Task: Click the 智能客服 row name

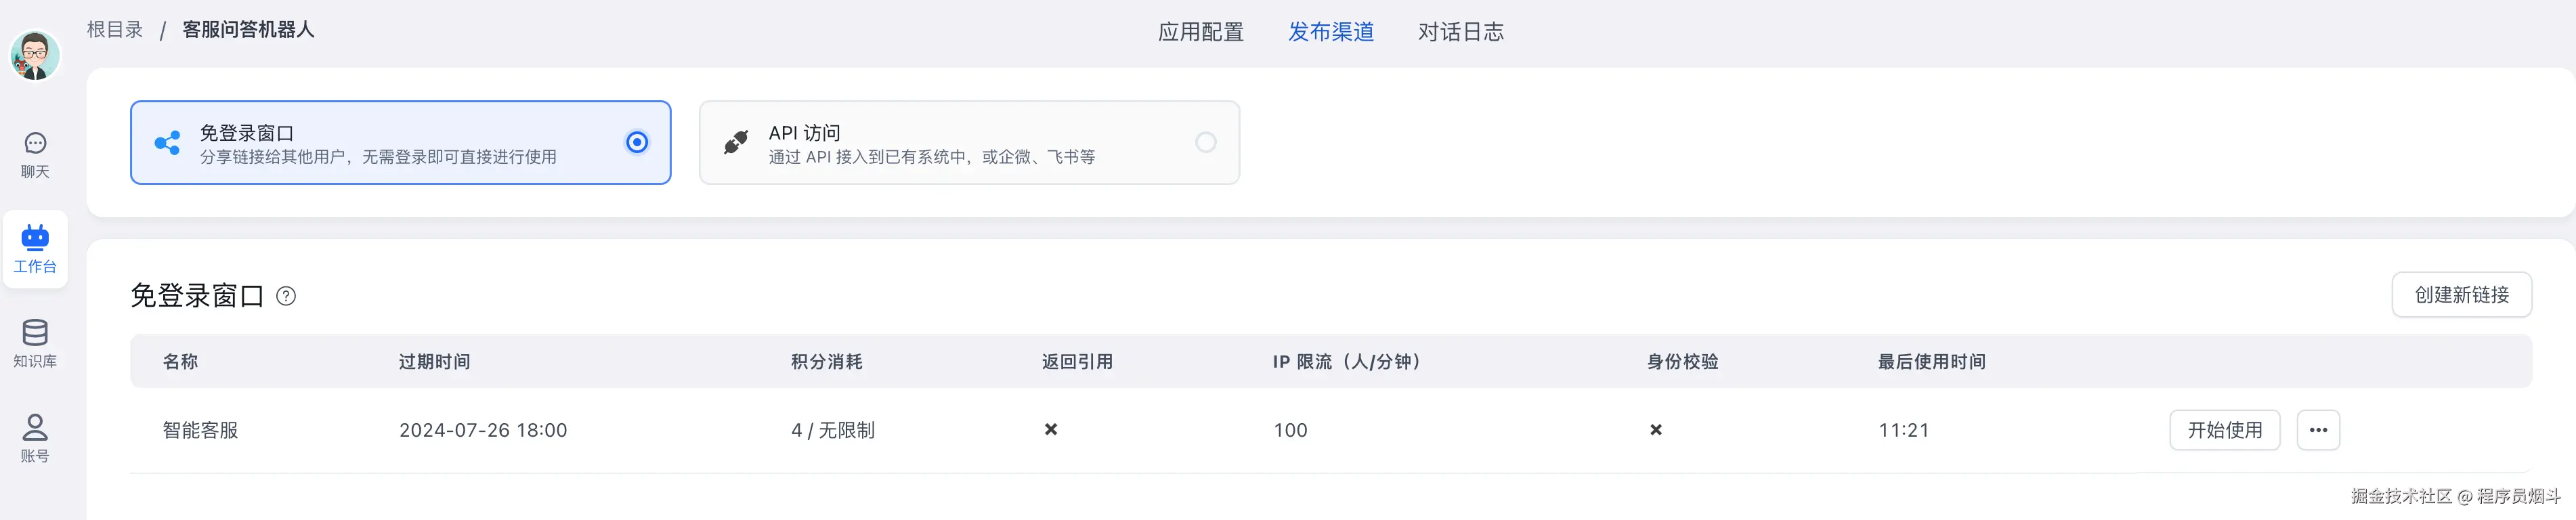Action: coord(200,430)
